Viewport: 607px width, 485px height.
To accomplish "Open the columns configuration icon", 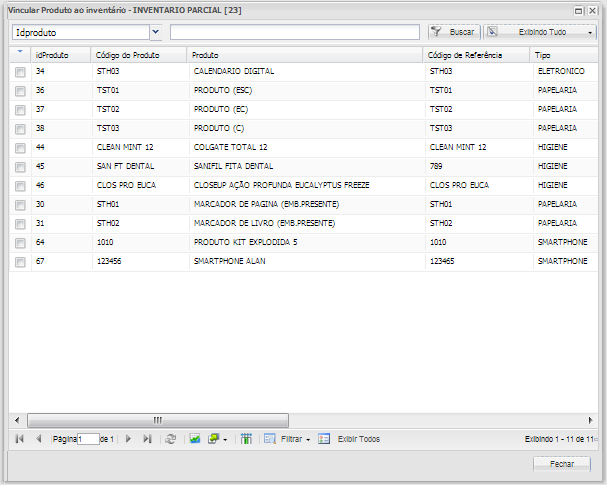I will click(x=246, y=439).
